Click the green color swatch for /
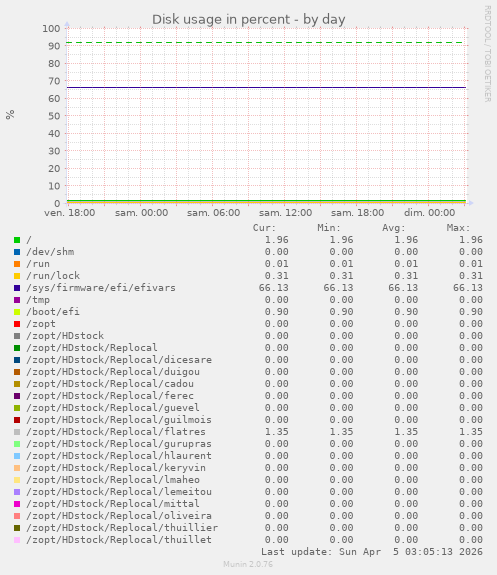This screenshot has height=575, width=497. coord(17,240)
